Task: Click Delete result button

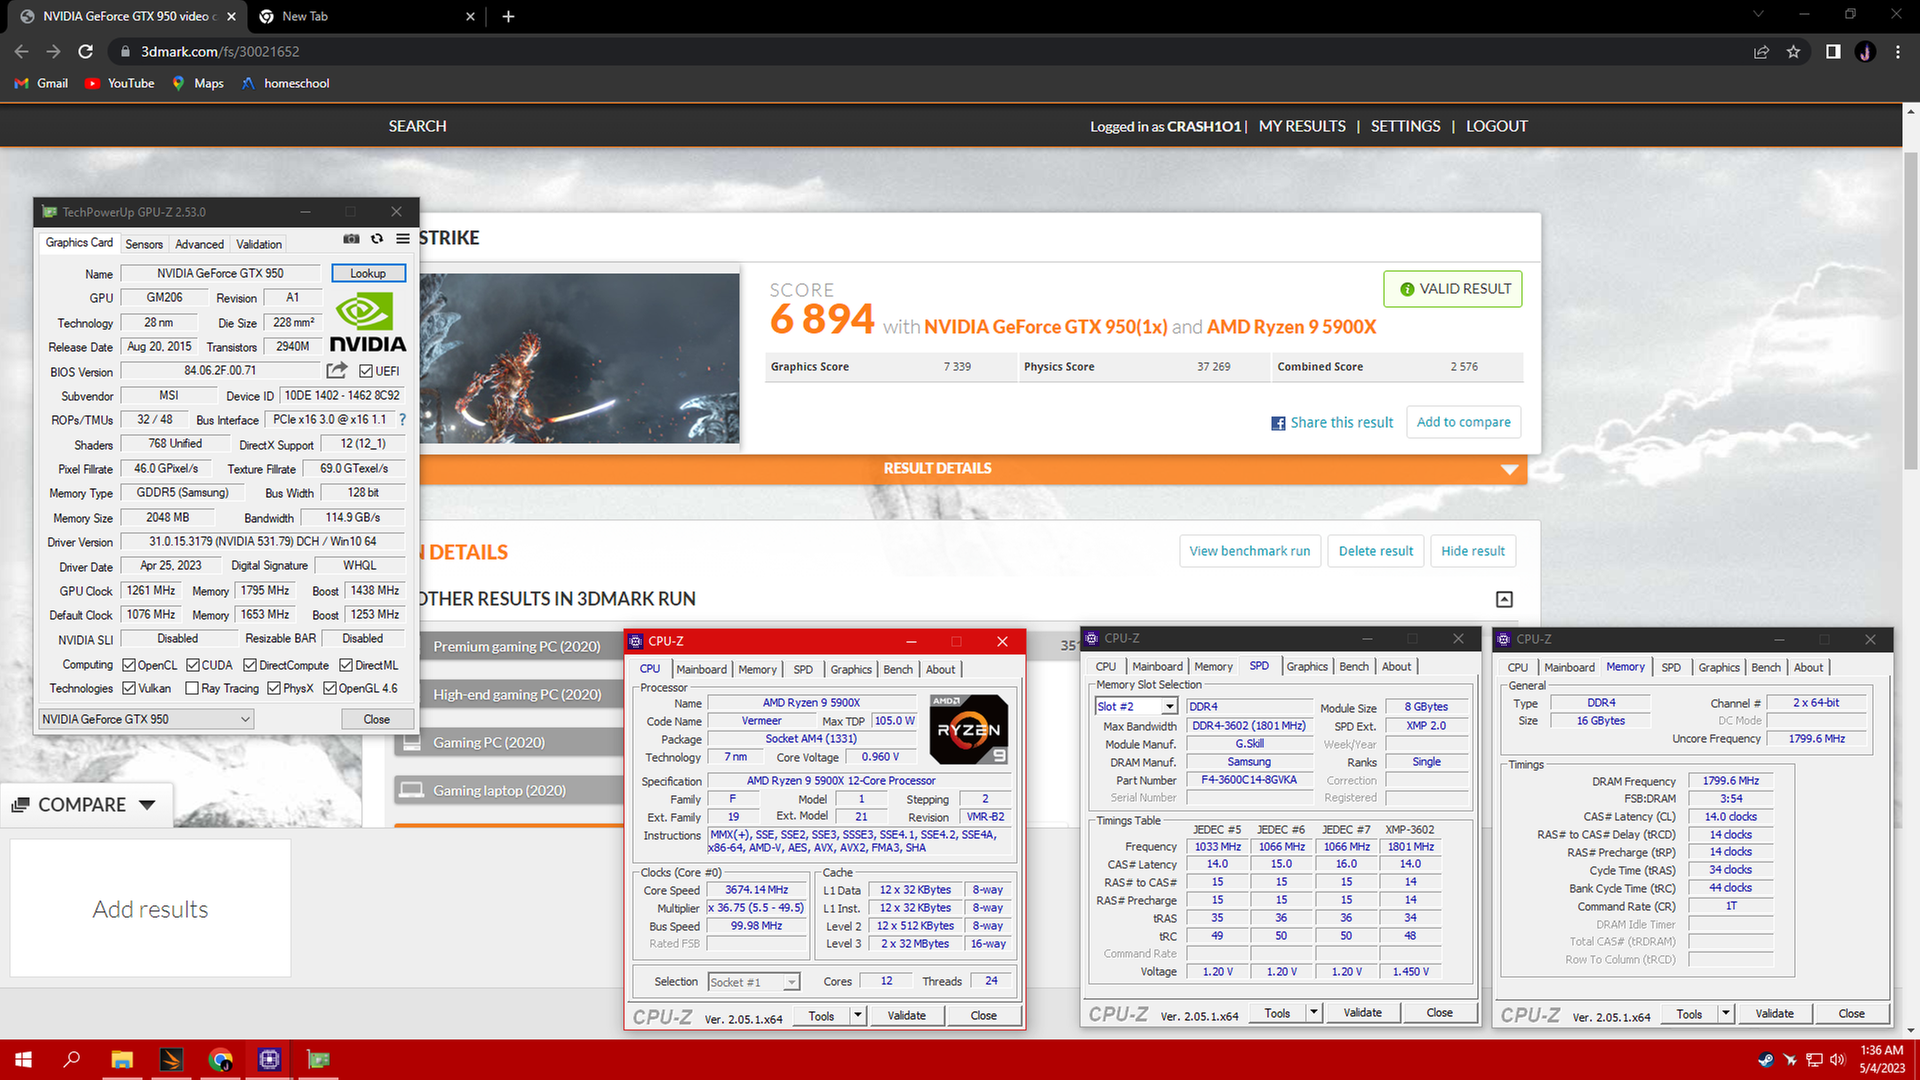Action: click(1376, 551)
